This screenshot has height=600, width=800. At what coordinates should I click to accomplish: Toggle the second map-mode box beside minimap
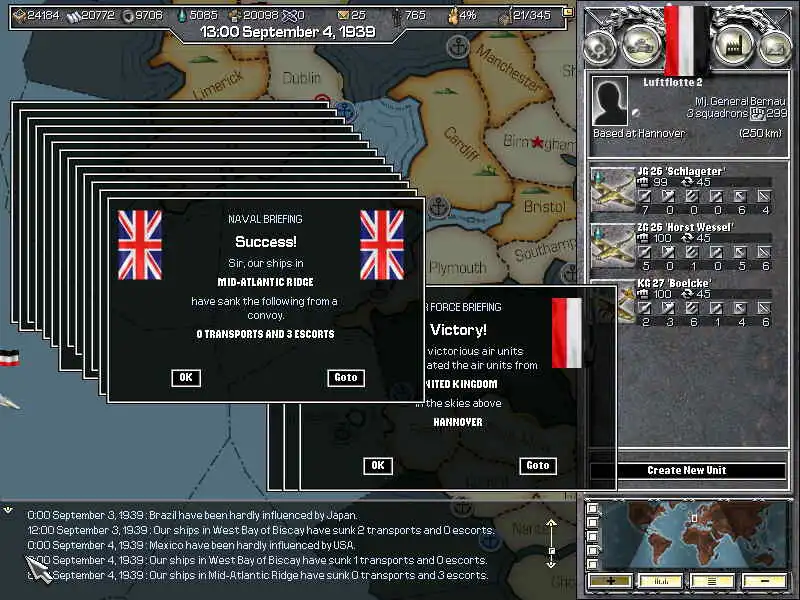pyautogui.click(x=592, y=522)
